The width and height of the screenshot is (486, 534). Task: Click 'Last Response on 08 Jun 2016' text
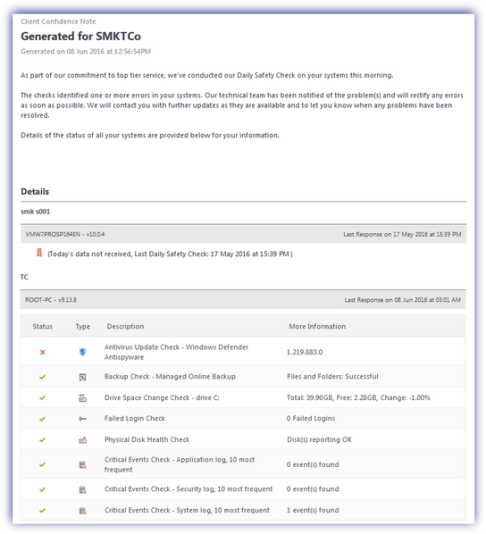click(x=403, y=300)
